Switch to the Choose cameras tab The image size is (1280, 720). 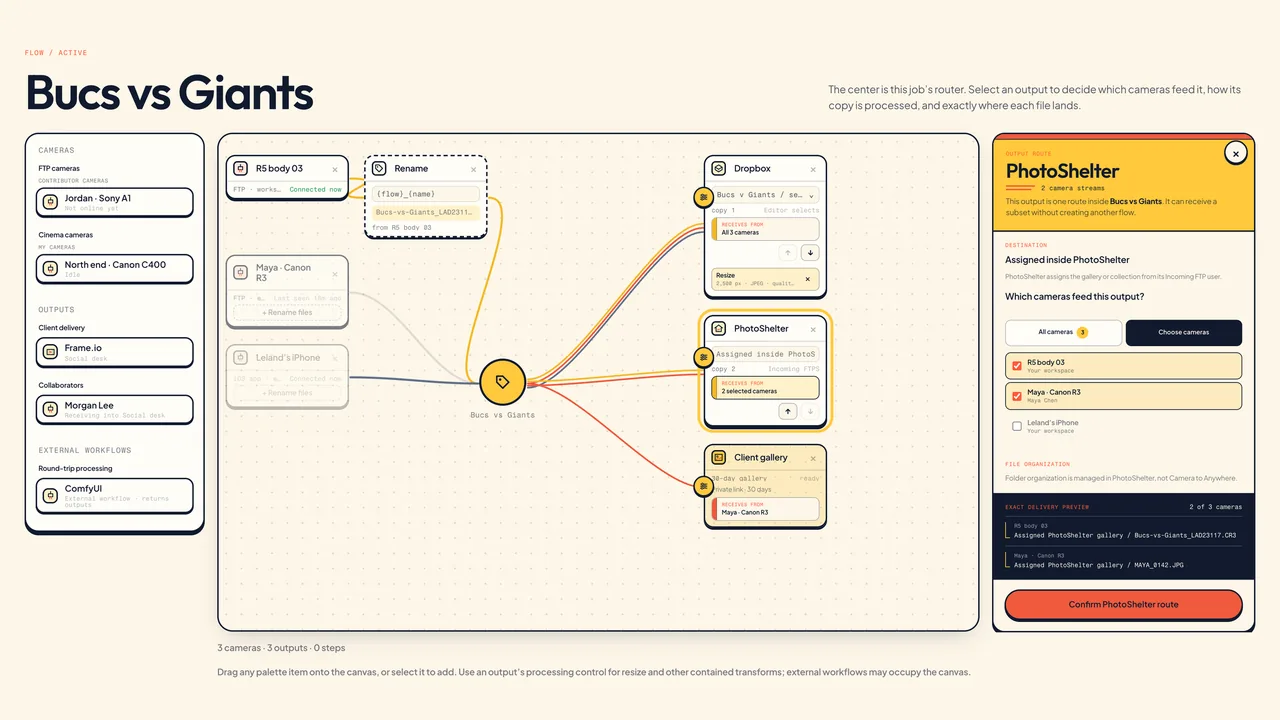1184,333
